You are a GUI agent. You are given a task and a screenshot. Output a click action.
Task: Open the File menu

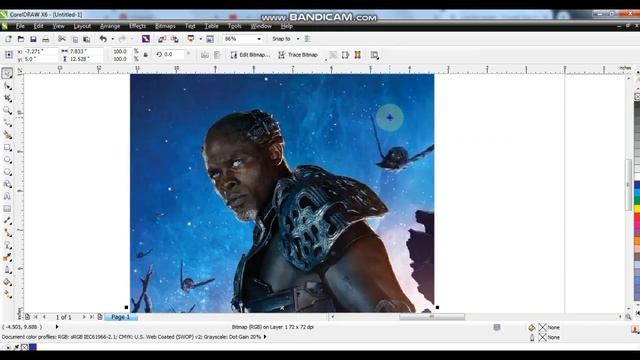(20, 26)
